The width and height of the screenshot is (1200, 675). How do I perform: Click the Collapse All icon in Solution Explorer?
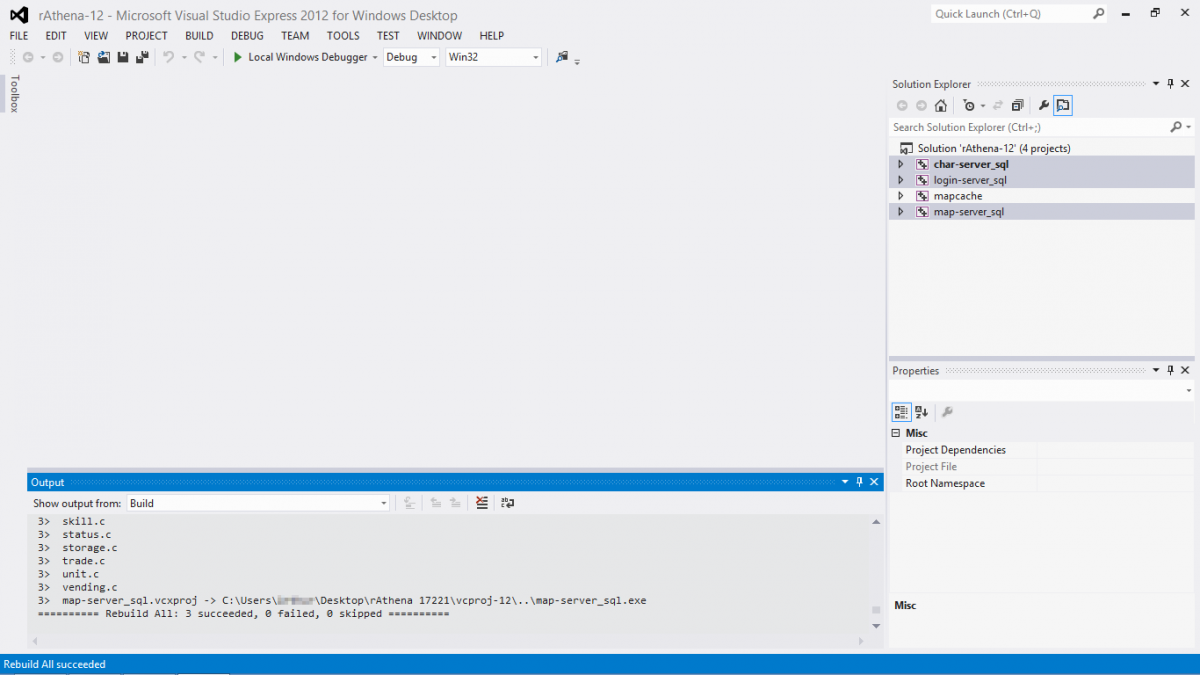pos(1017,105)
